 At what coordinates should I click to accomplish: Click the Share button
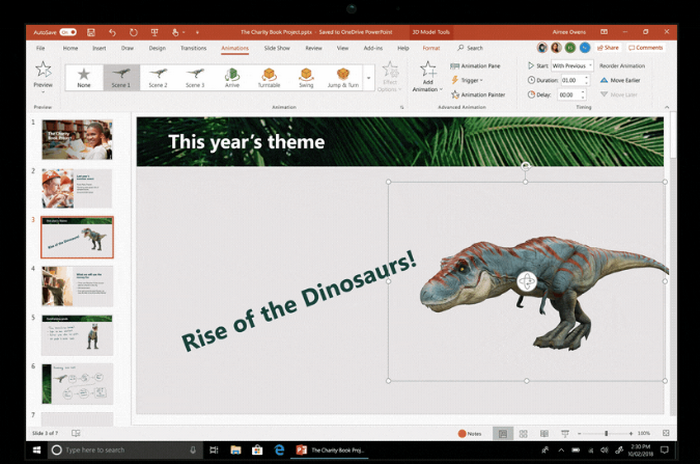608,47
